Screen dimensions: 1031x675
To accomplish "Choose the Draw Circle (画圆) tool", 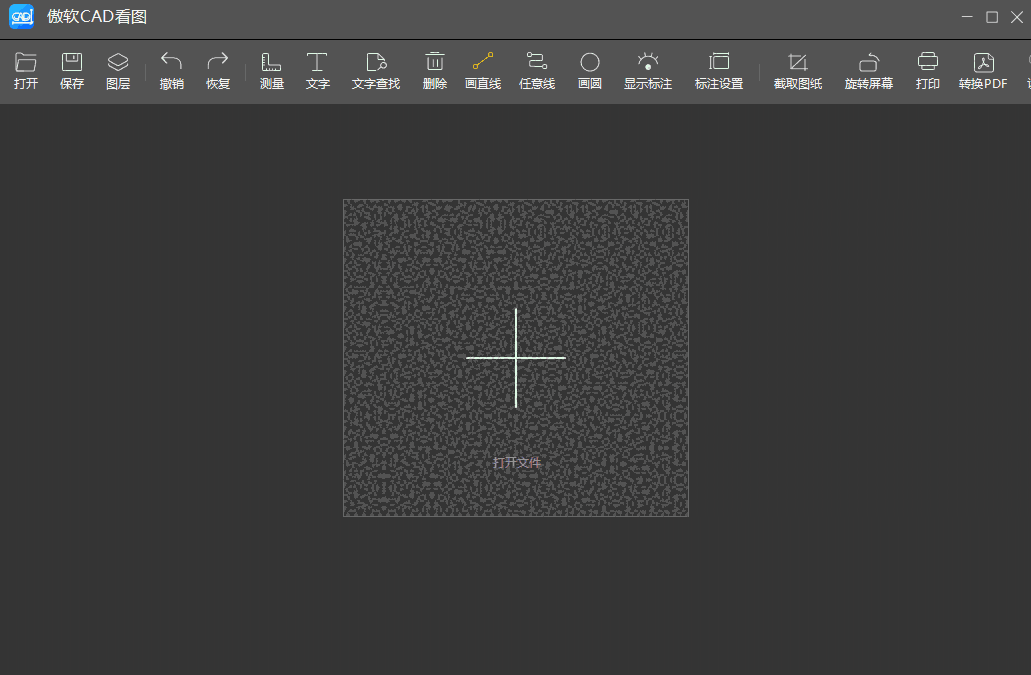I will 590,63.
